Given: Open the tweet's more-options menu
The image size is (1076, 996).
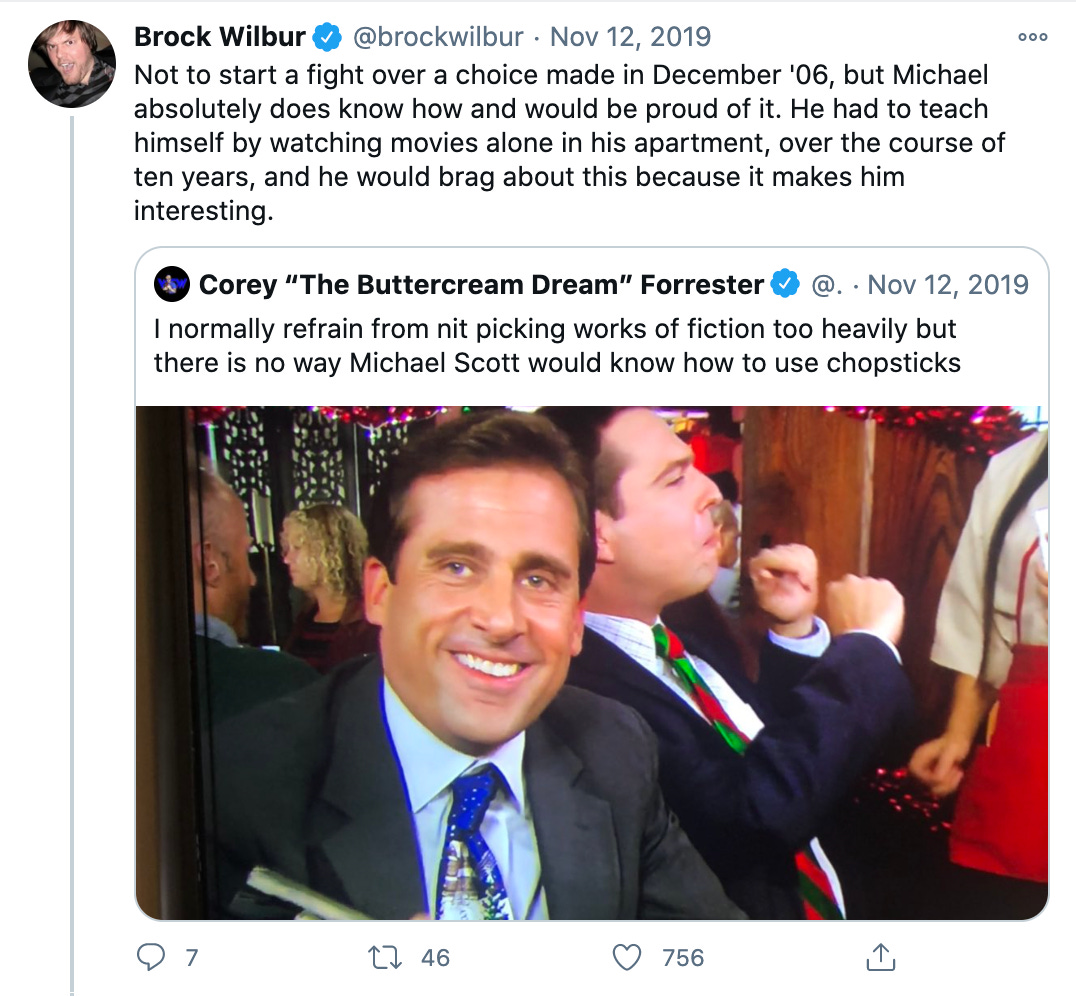Looking at the screenshot, I should pyautogui.click(x=1030, y=36).
